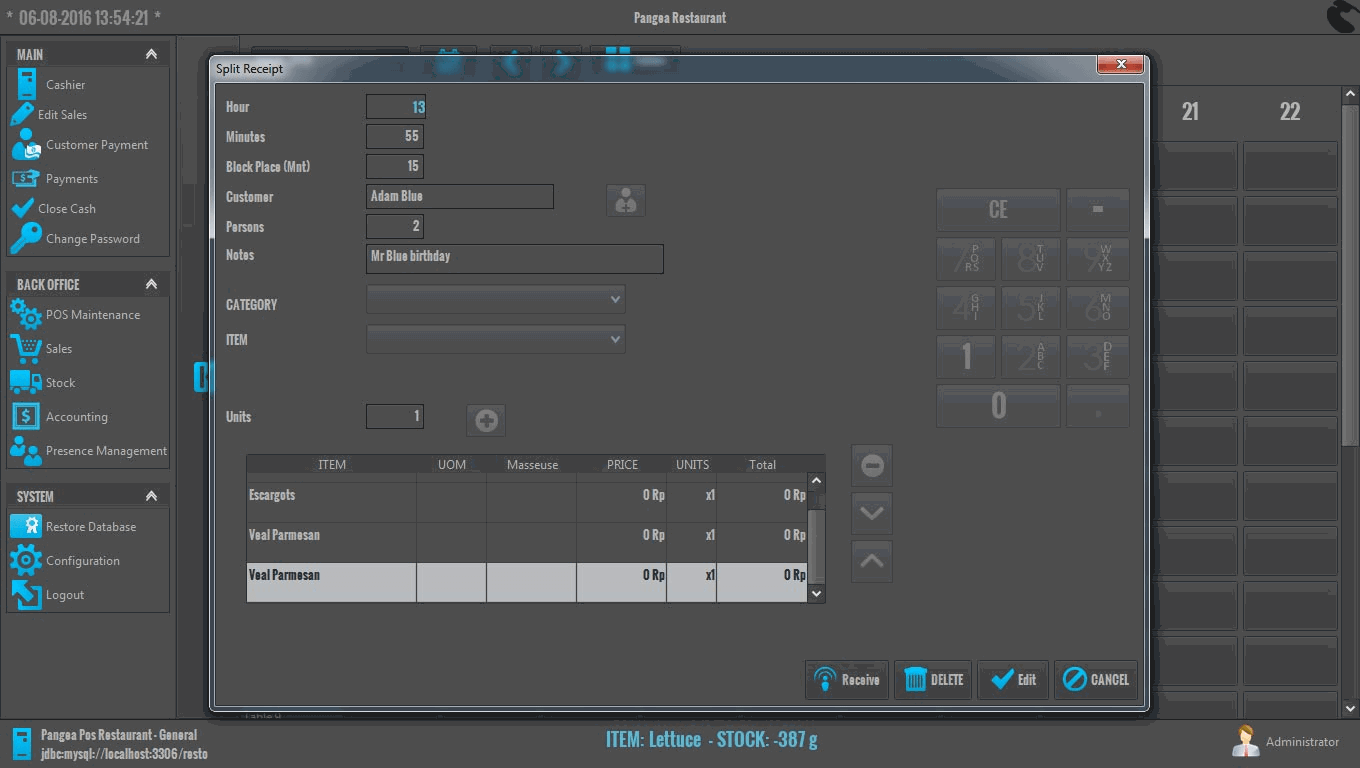The height and width of the screenshot is (768, 1360).
Task: Open Stock in Back Office
Action: 60,383
